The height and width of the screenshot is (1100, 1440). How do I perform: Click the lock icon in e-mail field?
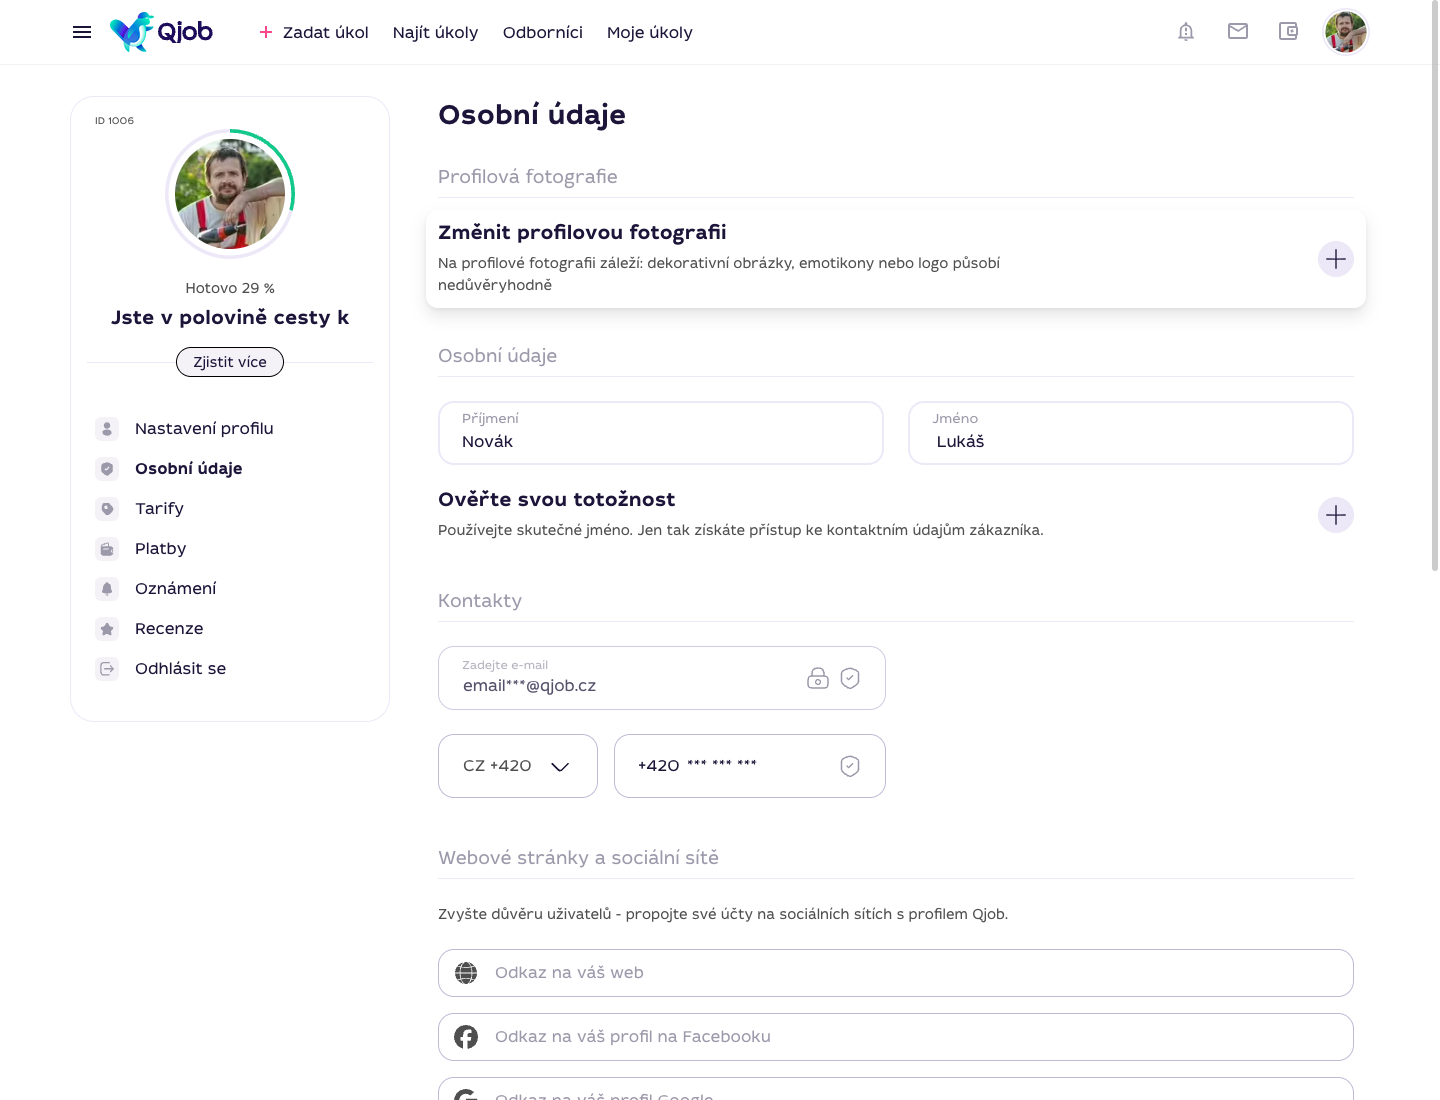(x=818, y=678)
